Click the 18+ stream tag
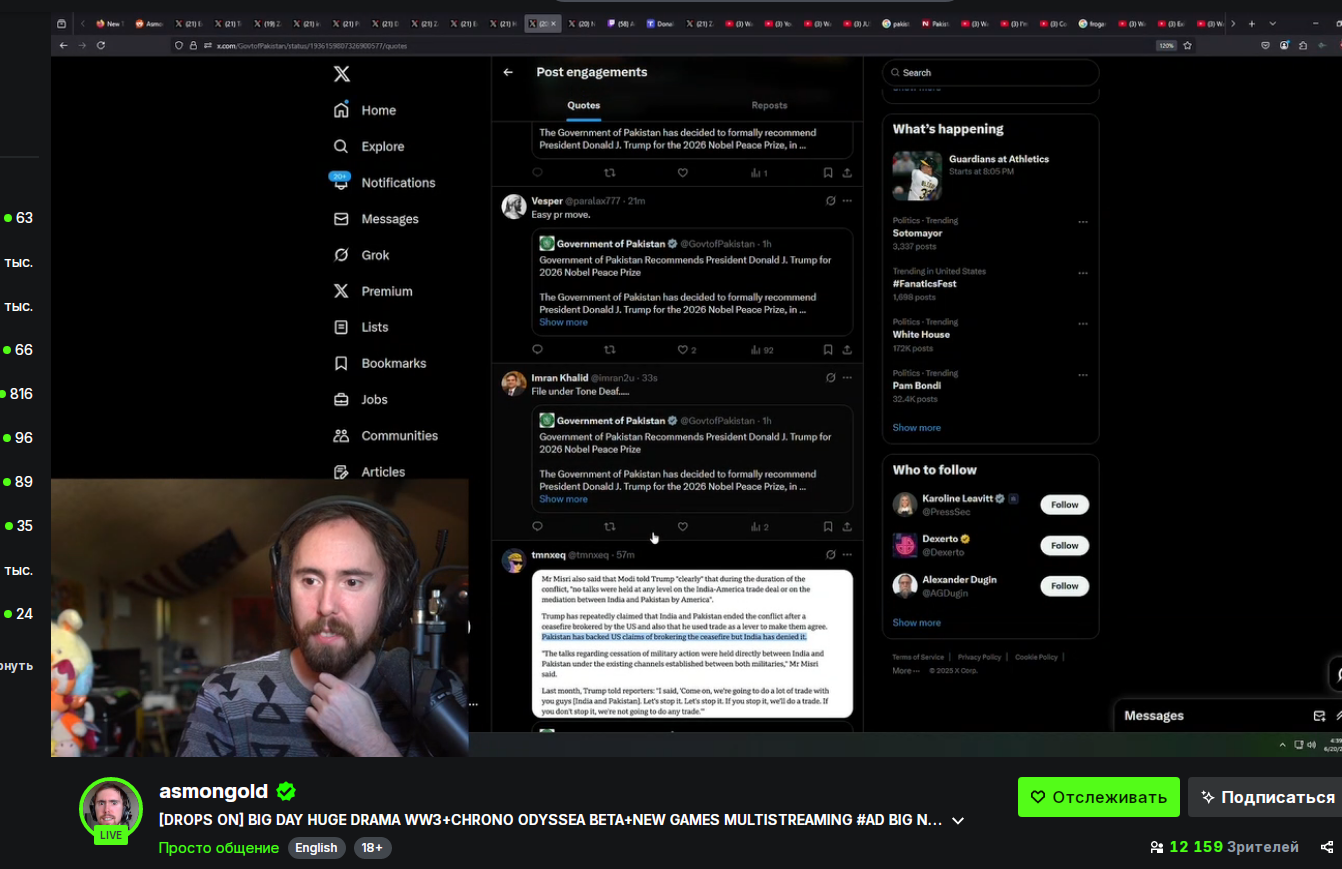Image resolution: width=1342 pixels, height=869 pixels. pos(372,848)
